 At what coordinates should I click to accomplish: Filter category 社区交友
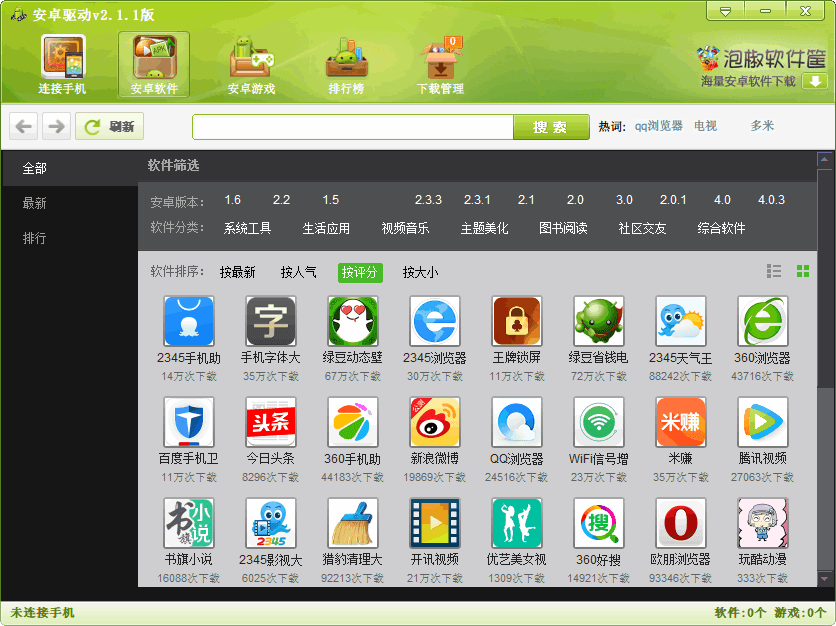(642, 228)
